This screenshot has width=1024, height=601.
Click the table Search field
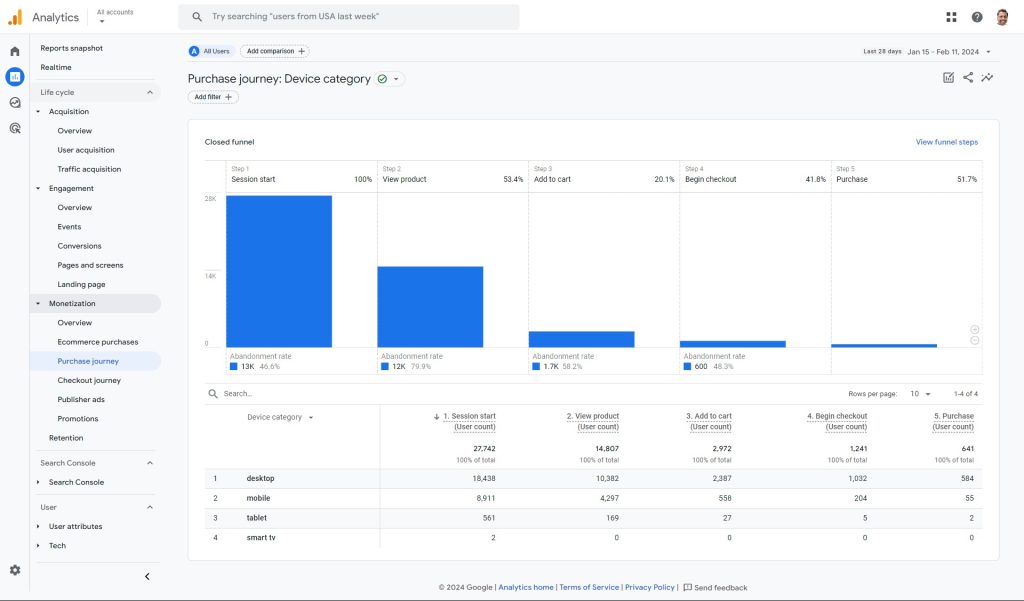[x=237, y=394]
